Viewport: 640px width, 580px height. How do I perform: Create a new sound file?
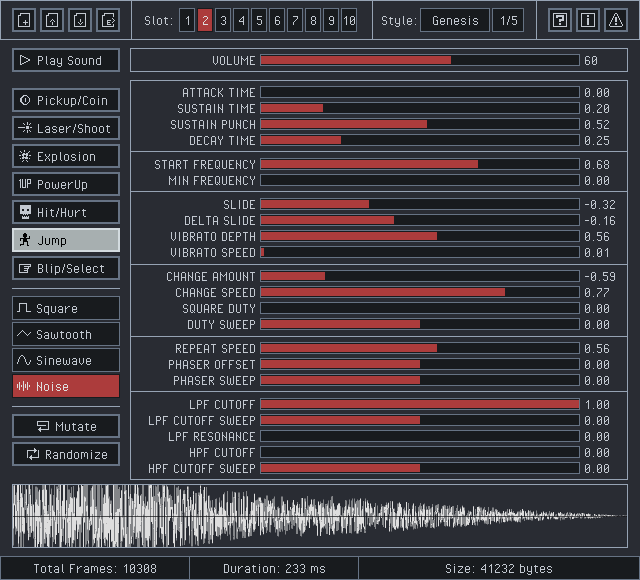tap(24, 20)
